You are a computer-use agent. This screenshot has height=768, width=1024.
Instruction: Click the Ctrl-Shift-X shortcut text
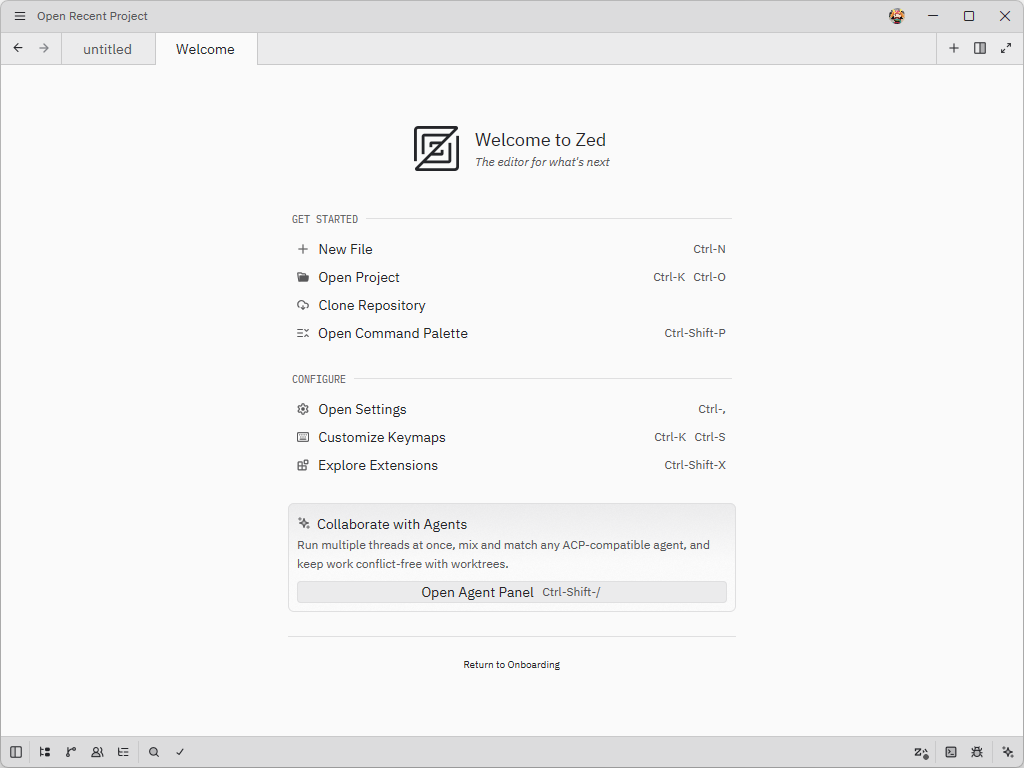click(695, 465)
